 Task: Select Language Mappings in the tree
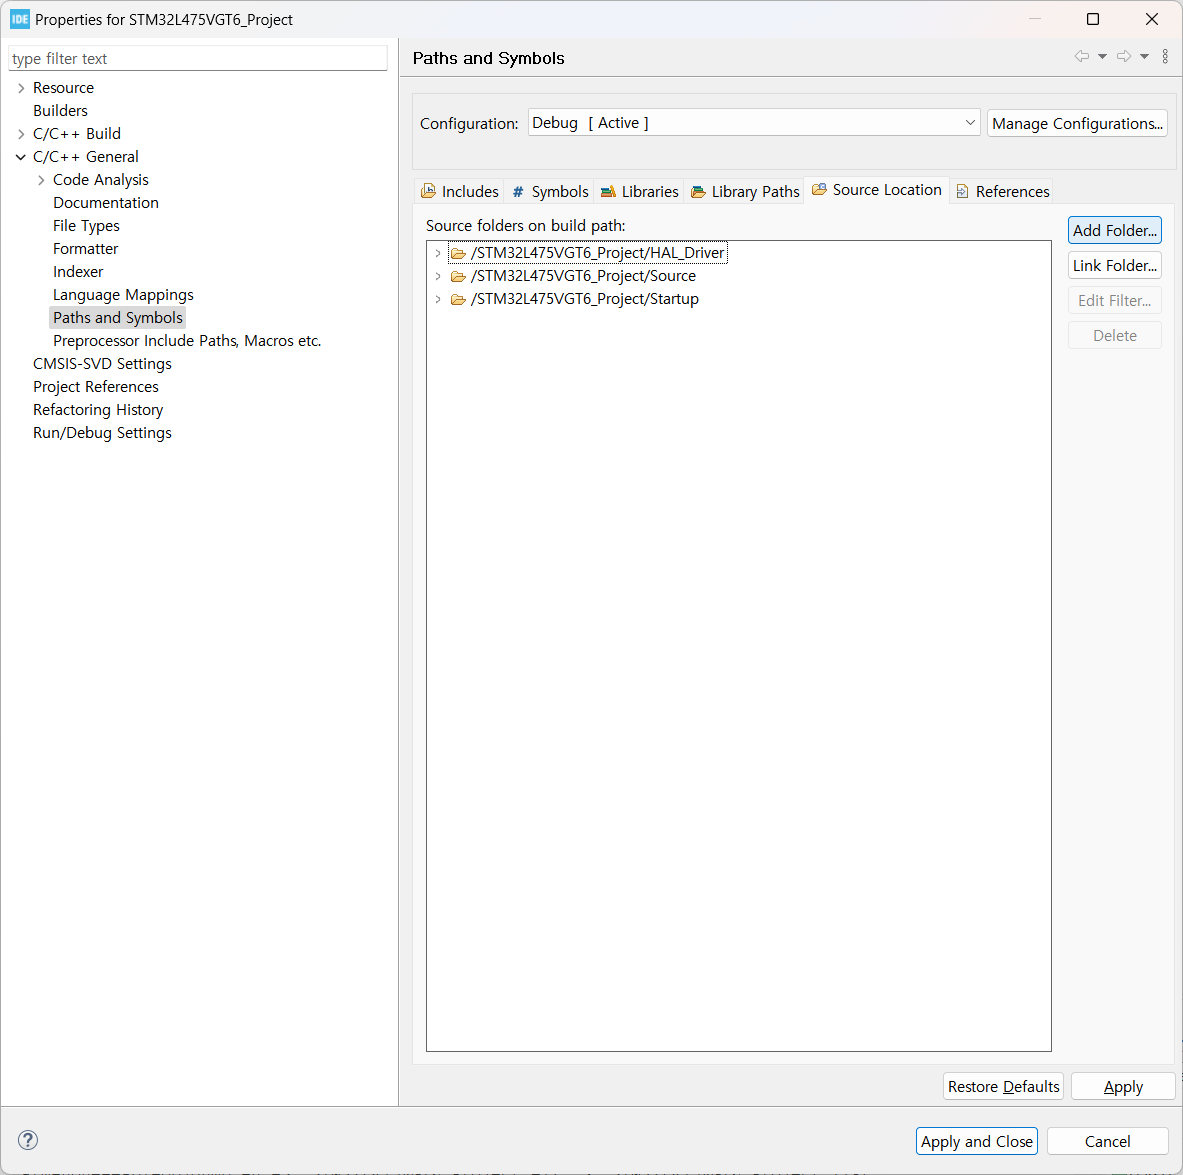[x=123, y=295]
